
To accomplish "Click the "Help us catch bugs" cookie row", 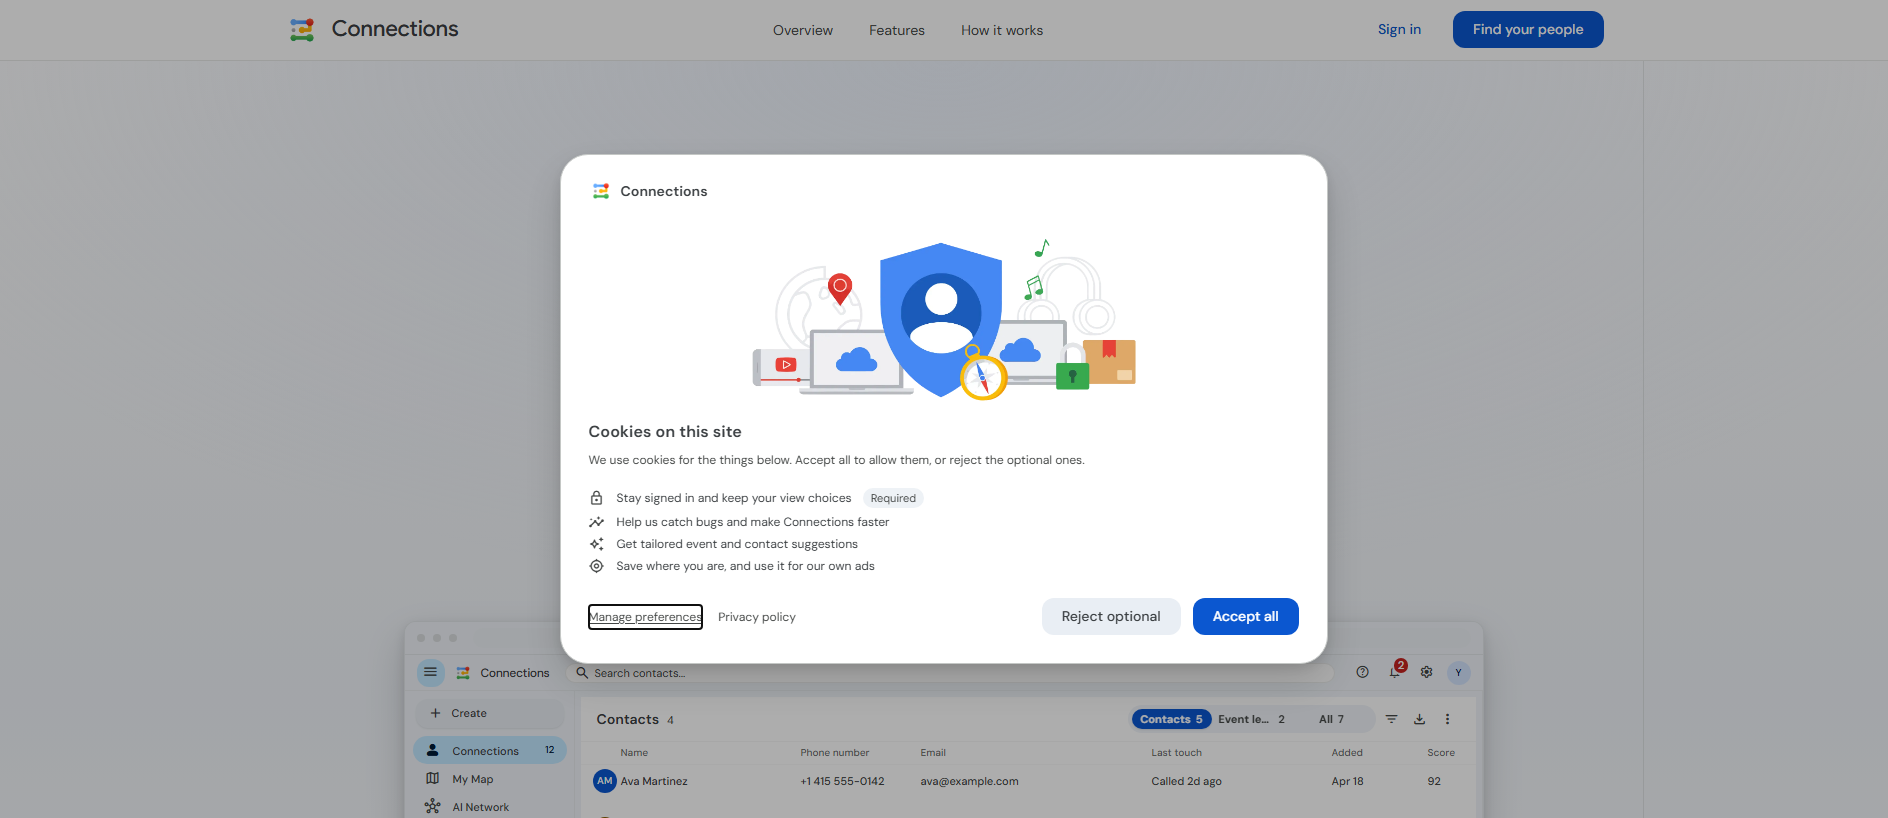I will (739, 522).
